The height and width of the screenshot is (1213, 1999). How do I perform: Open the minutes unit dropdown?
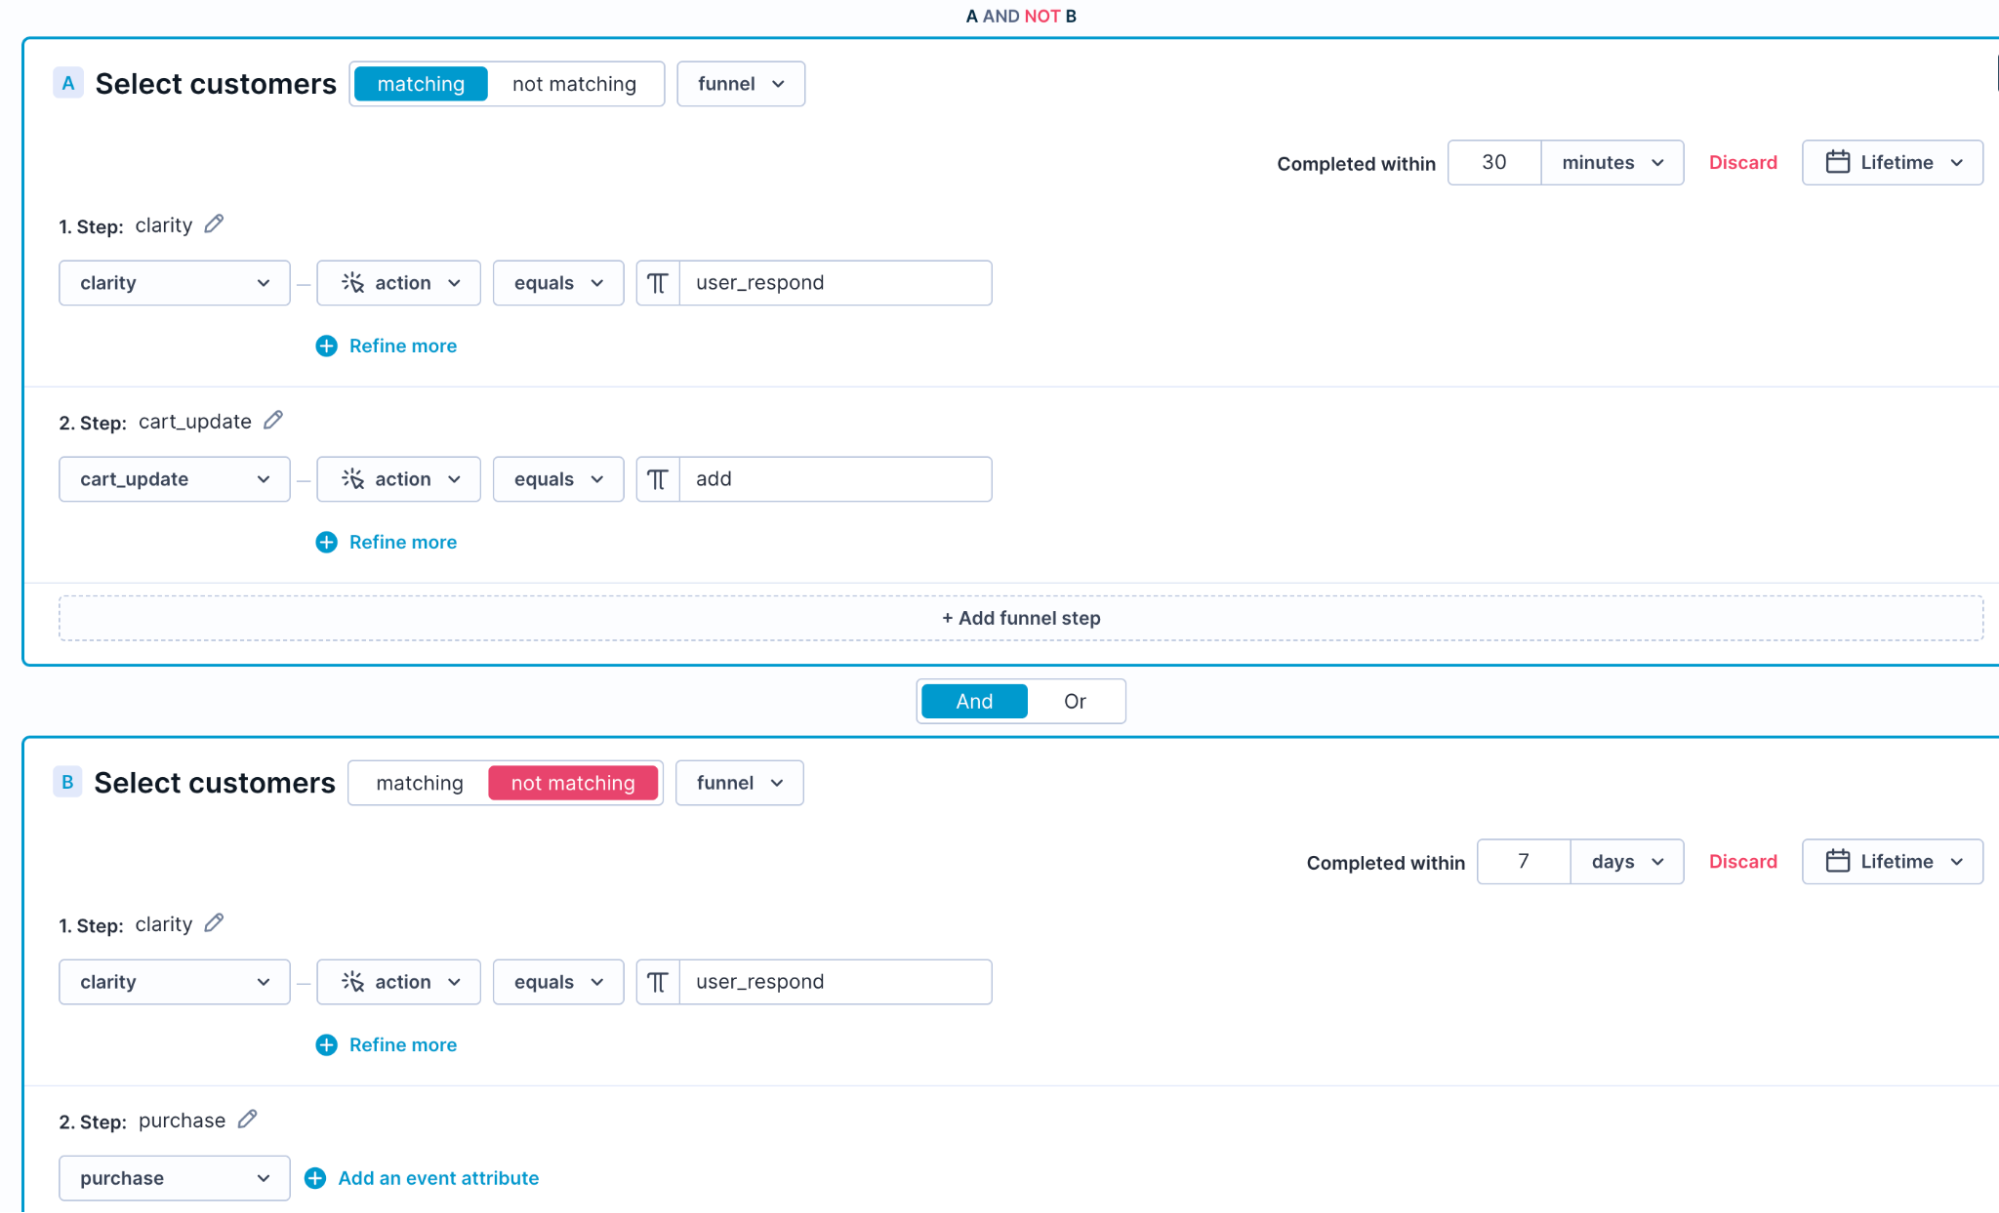1611,162
